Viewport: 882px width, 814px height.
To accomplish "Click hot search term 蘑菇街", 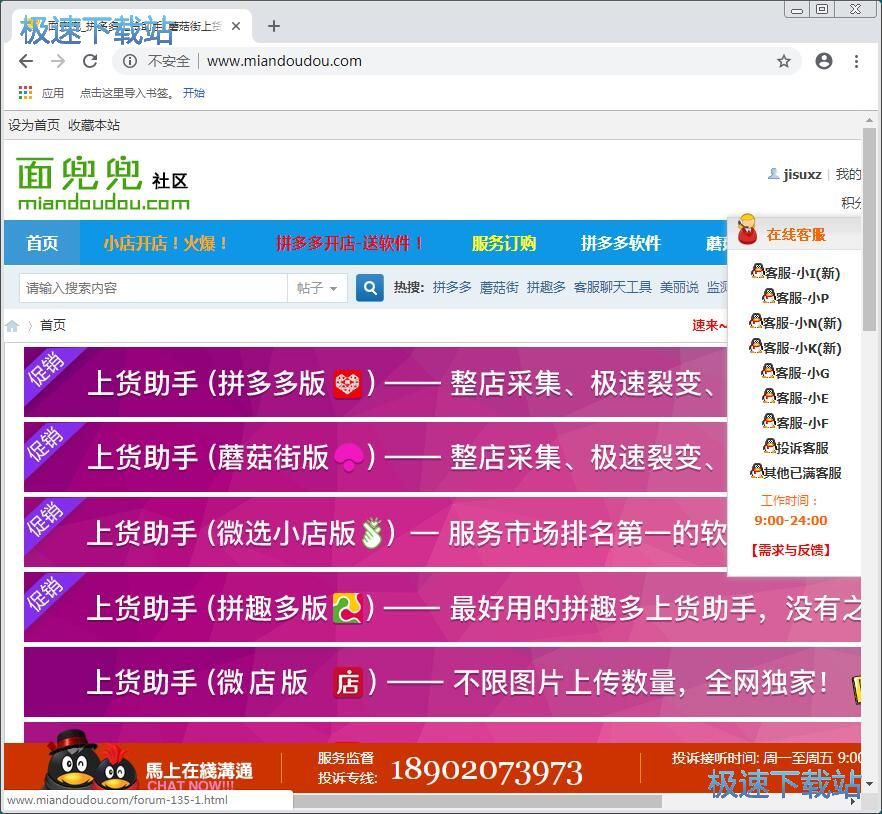I will (x=499, y=287).
